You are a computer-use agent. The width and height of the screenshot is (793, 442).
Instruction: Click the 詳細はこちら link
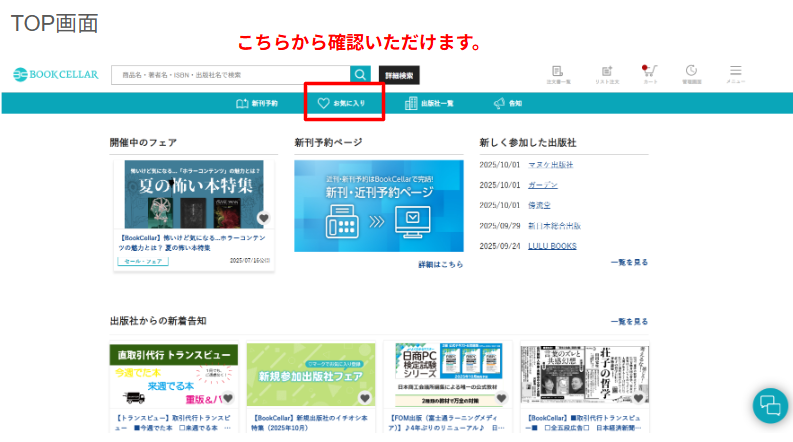click(x=440, y=264)
